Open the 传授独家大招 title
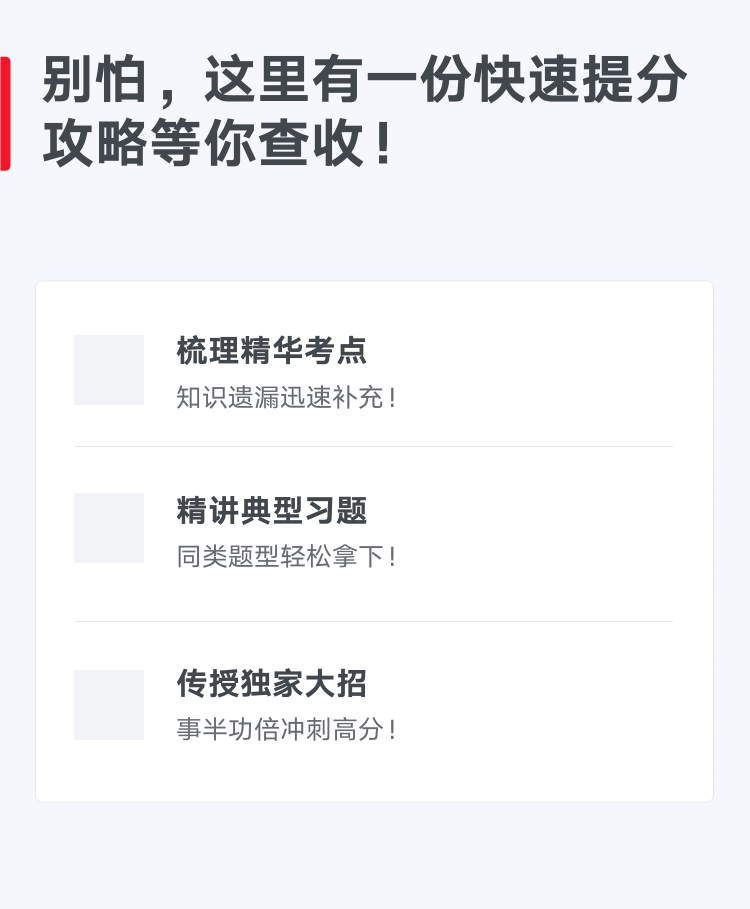The height and width of the screenshot is (909, 750). click(271, 683)
